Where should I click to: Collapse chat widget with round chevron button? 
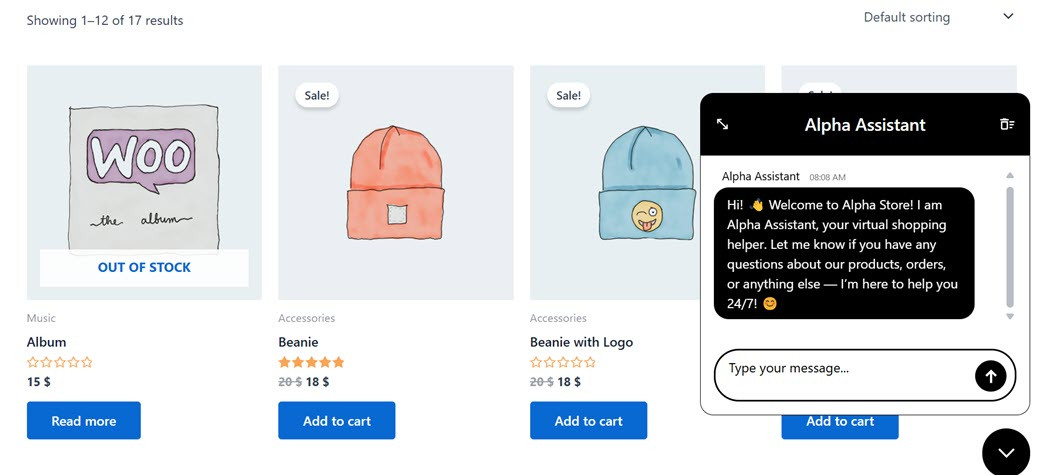[x=1005, y=452]
